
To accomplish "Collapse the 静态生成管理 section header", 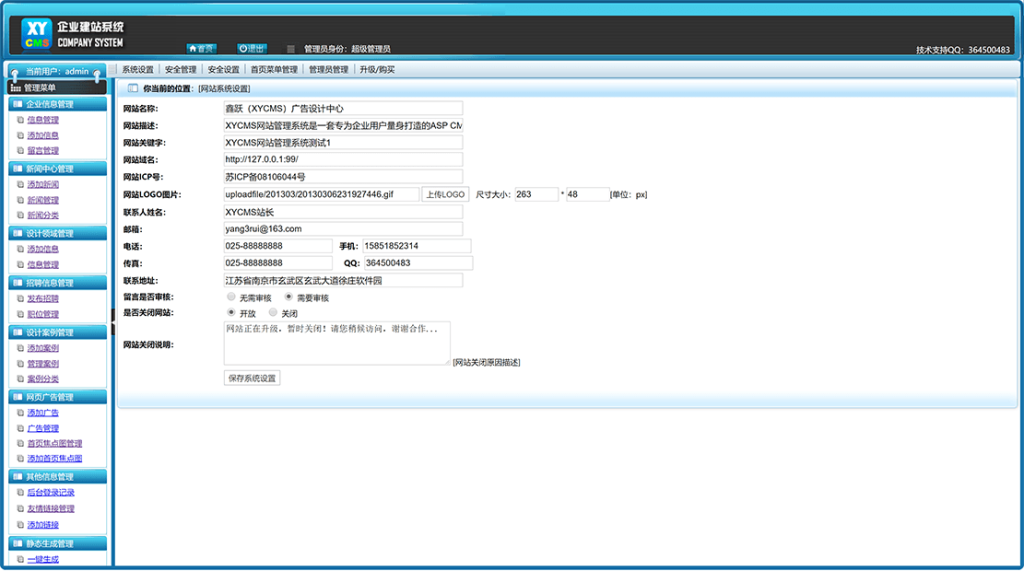I will (57, 544).
